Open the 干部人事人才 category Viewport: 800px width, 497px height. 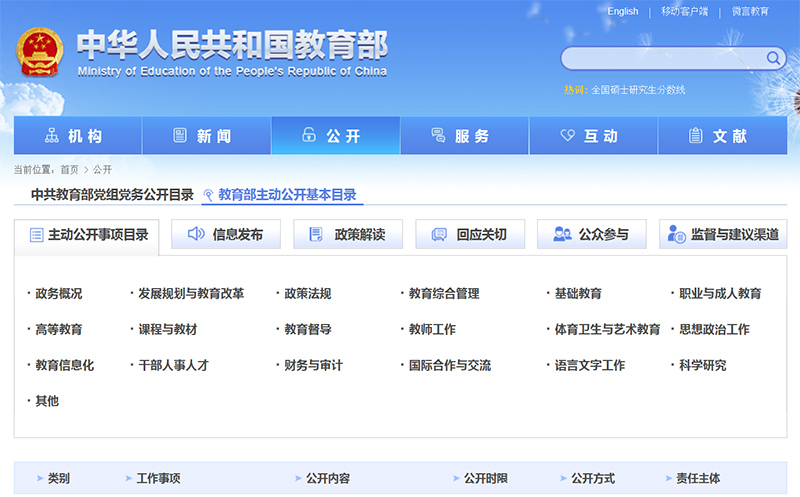173,365
